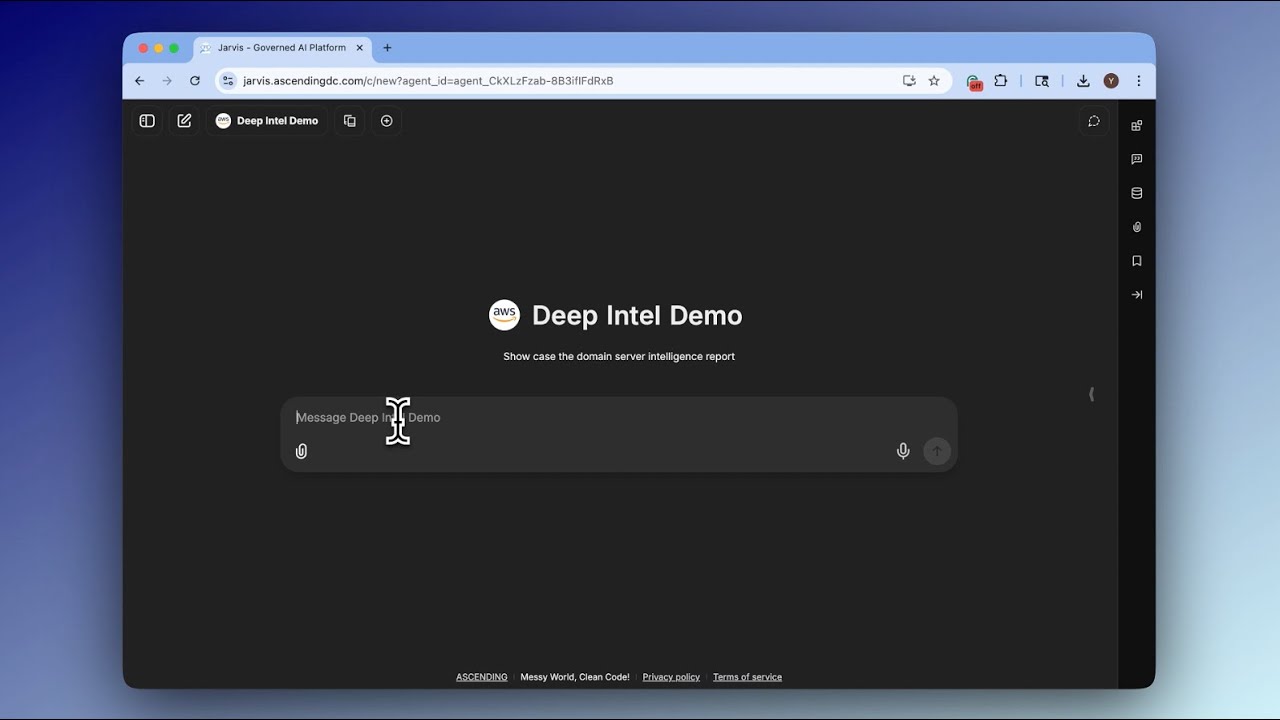Bookmark this page with the star icon
The width and height of the screenshot is (1280, 720).
click(x=934, y=81)
